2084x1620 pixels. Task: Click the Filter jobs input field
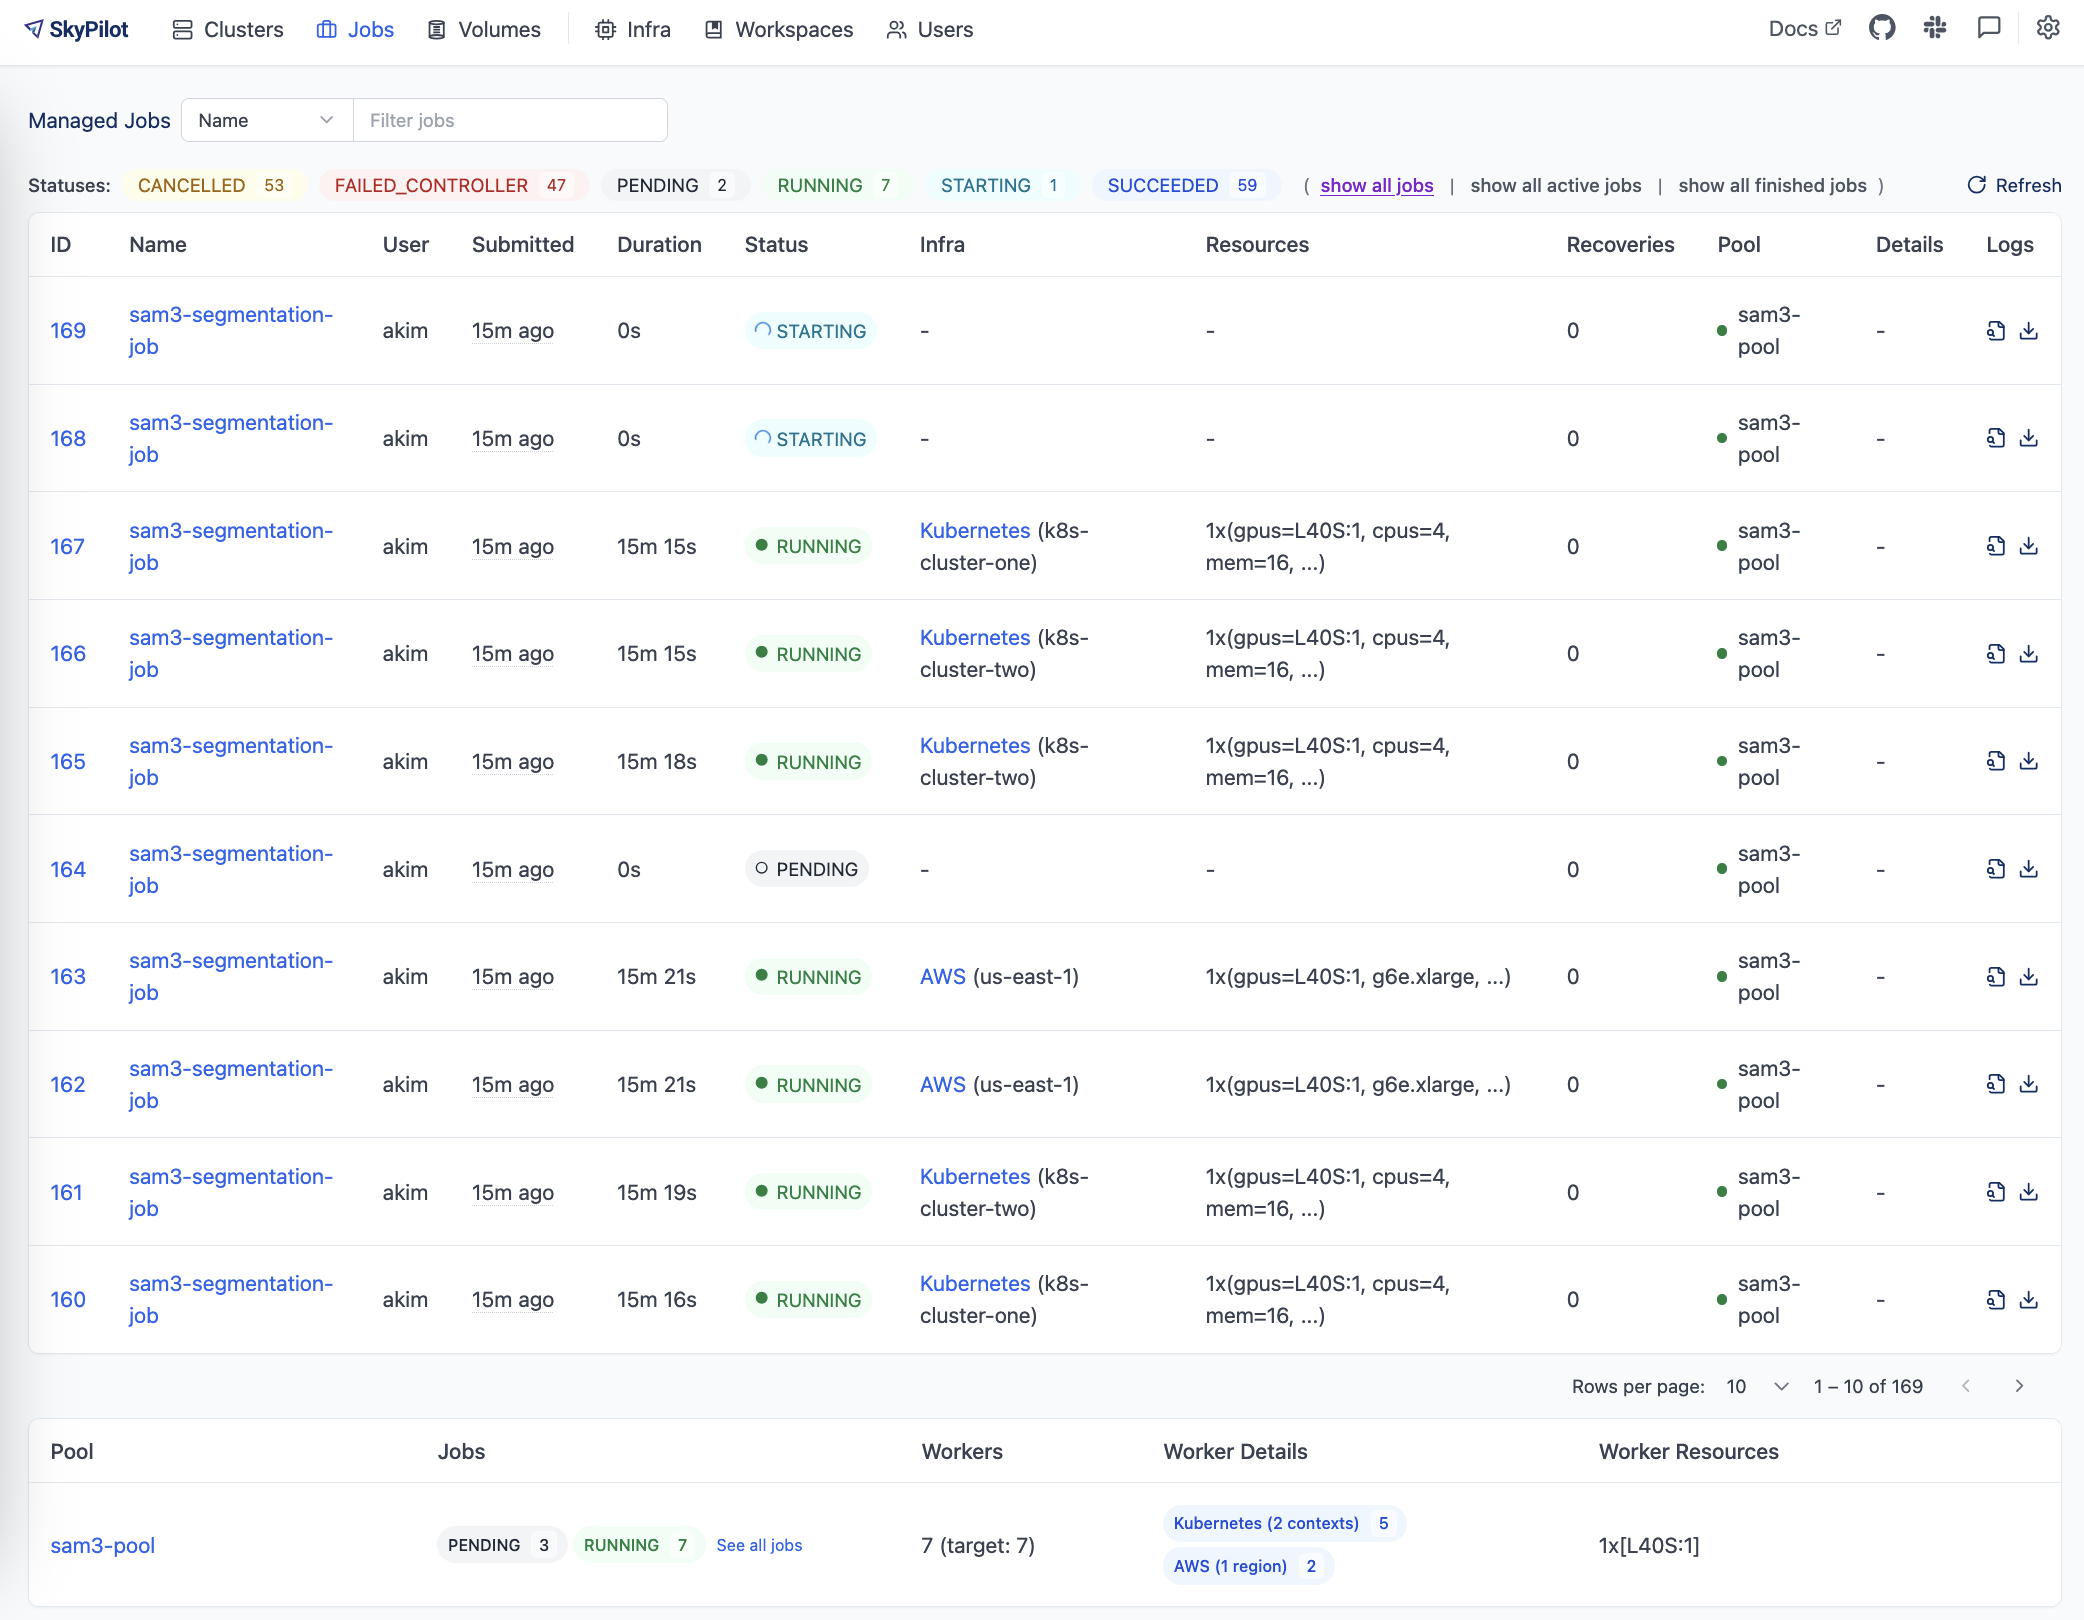click(x=510, y=120)
